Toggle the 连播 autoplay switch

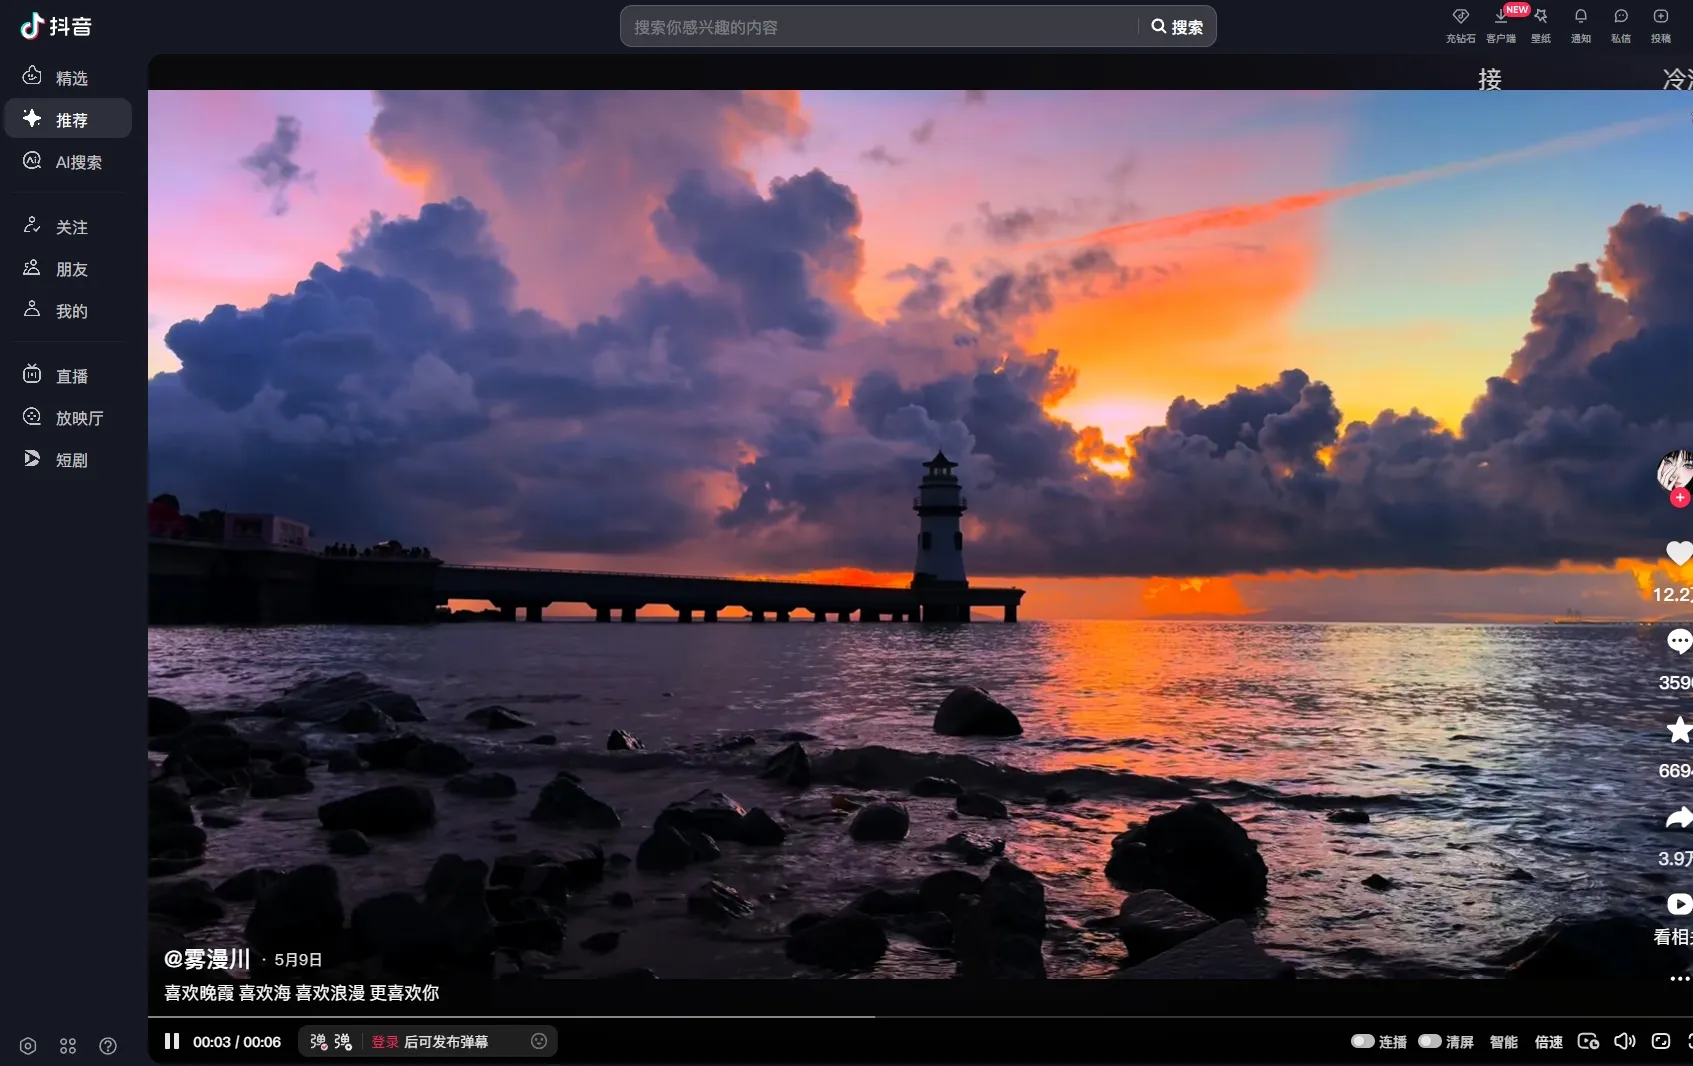click(x=1362, y=1041)
